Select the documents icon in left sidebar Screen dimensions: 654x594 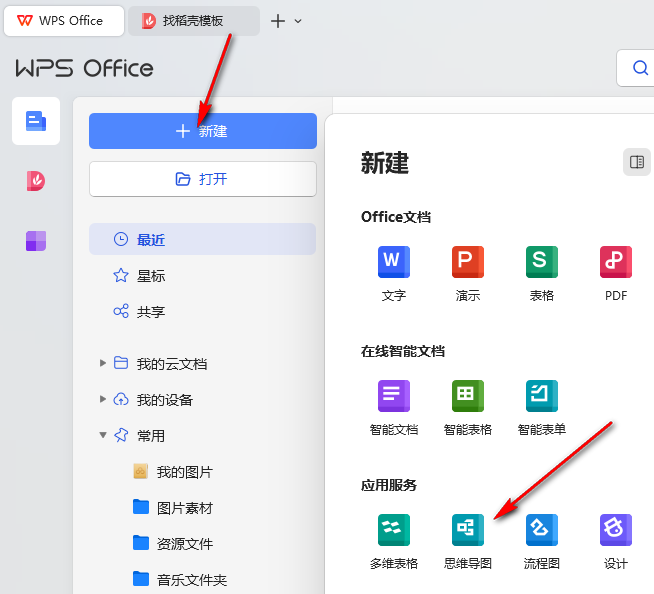(x=36, y=121)
